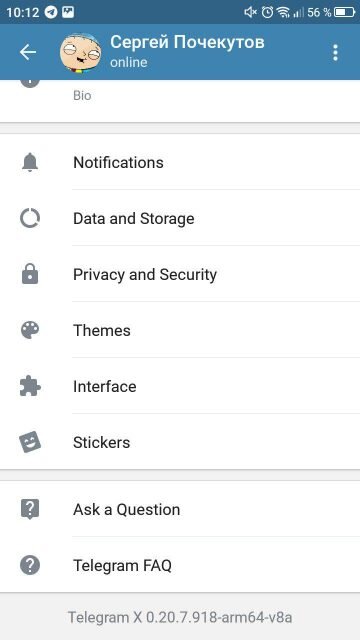Tap the Telegram FAQ question mark icon

(30, 566)
